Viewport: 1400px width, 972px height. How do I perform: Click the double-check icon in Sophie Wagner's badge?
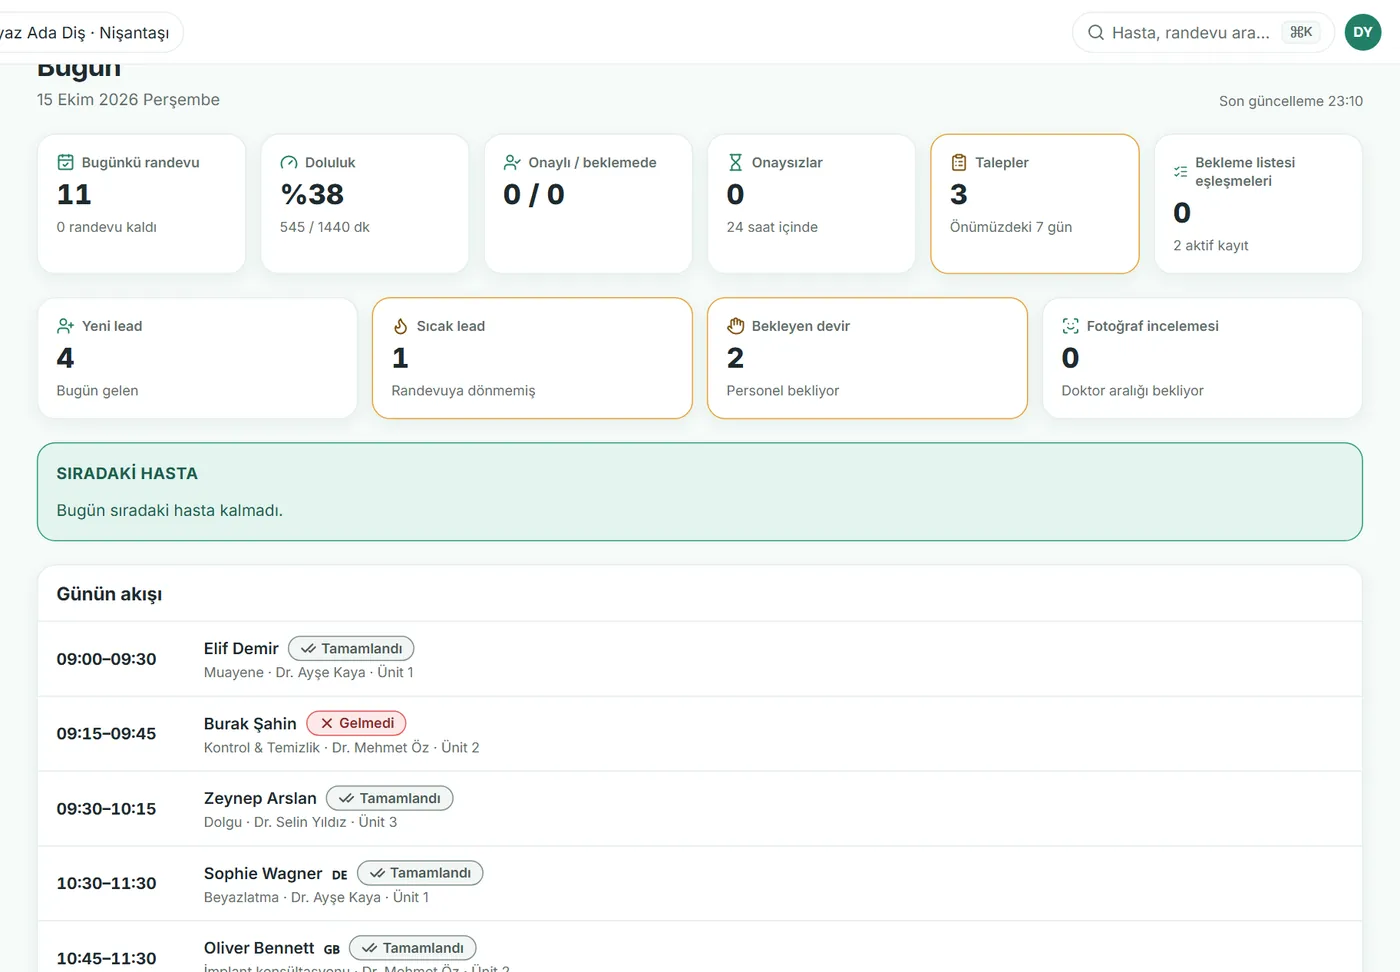pos(377,873)
